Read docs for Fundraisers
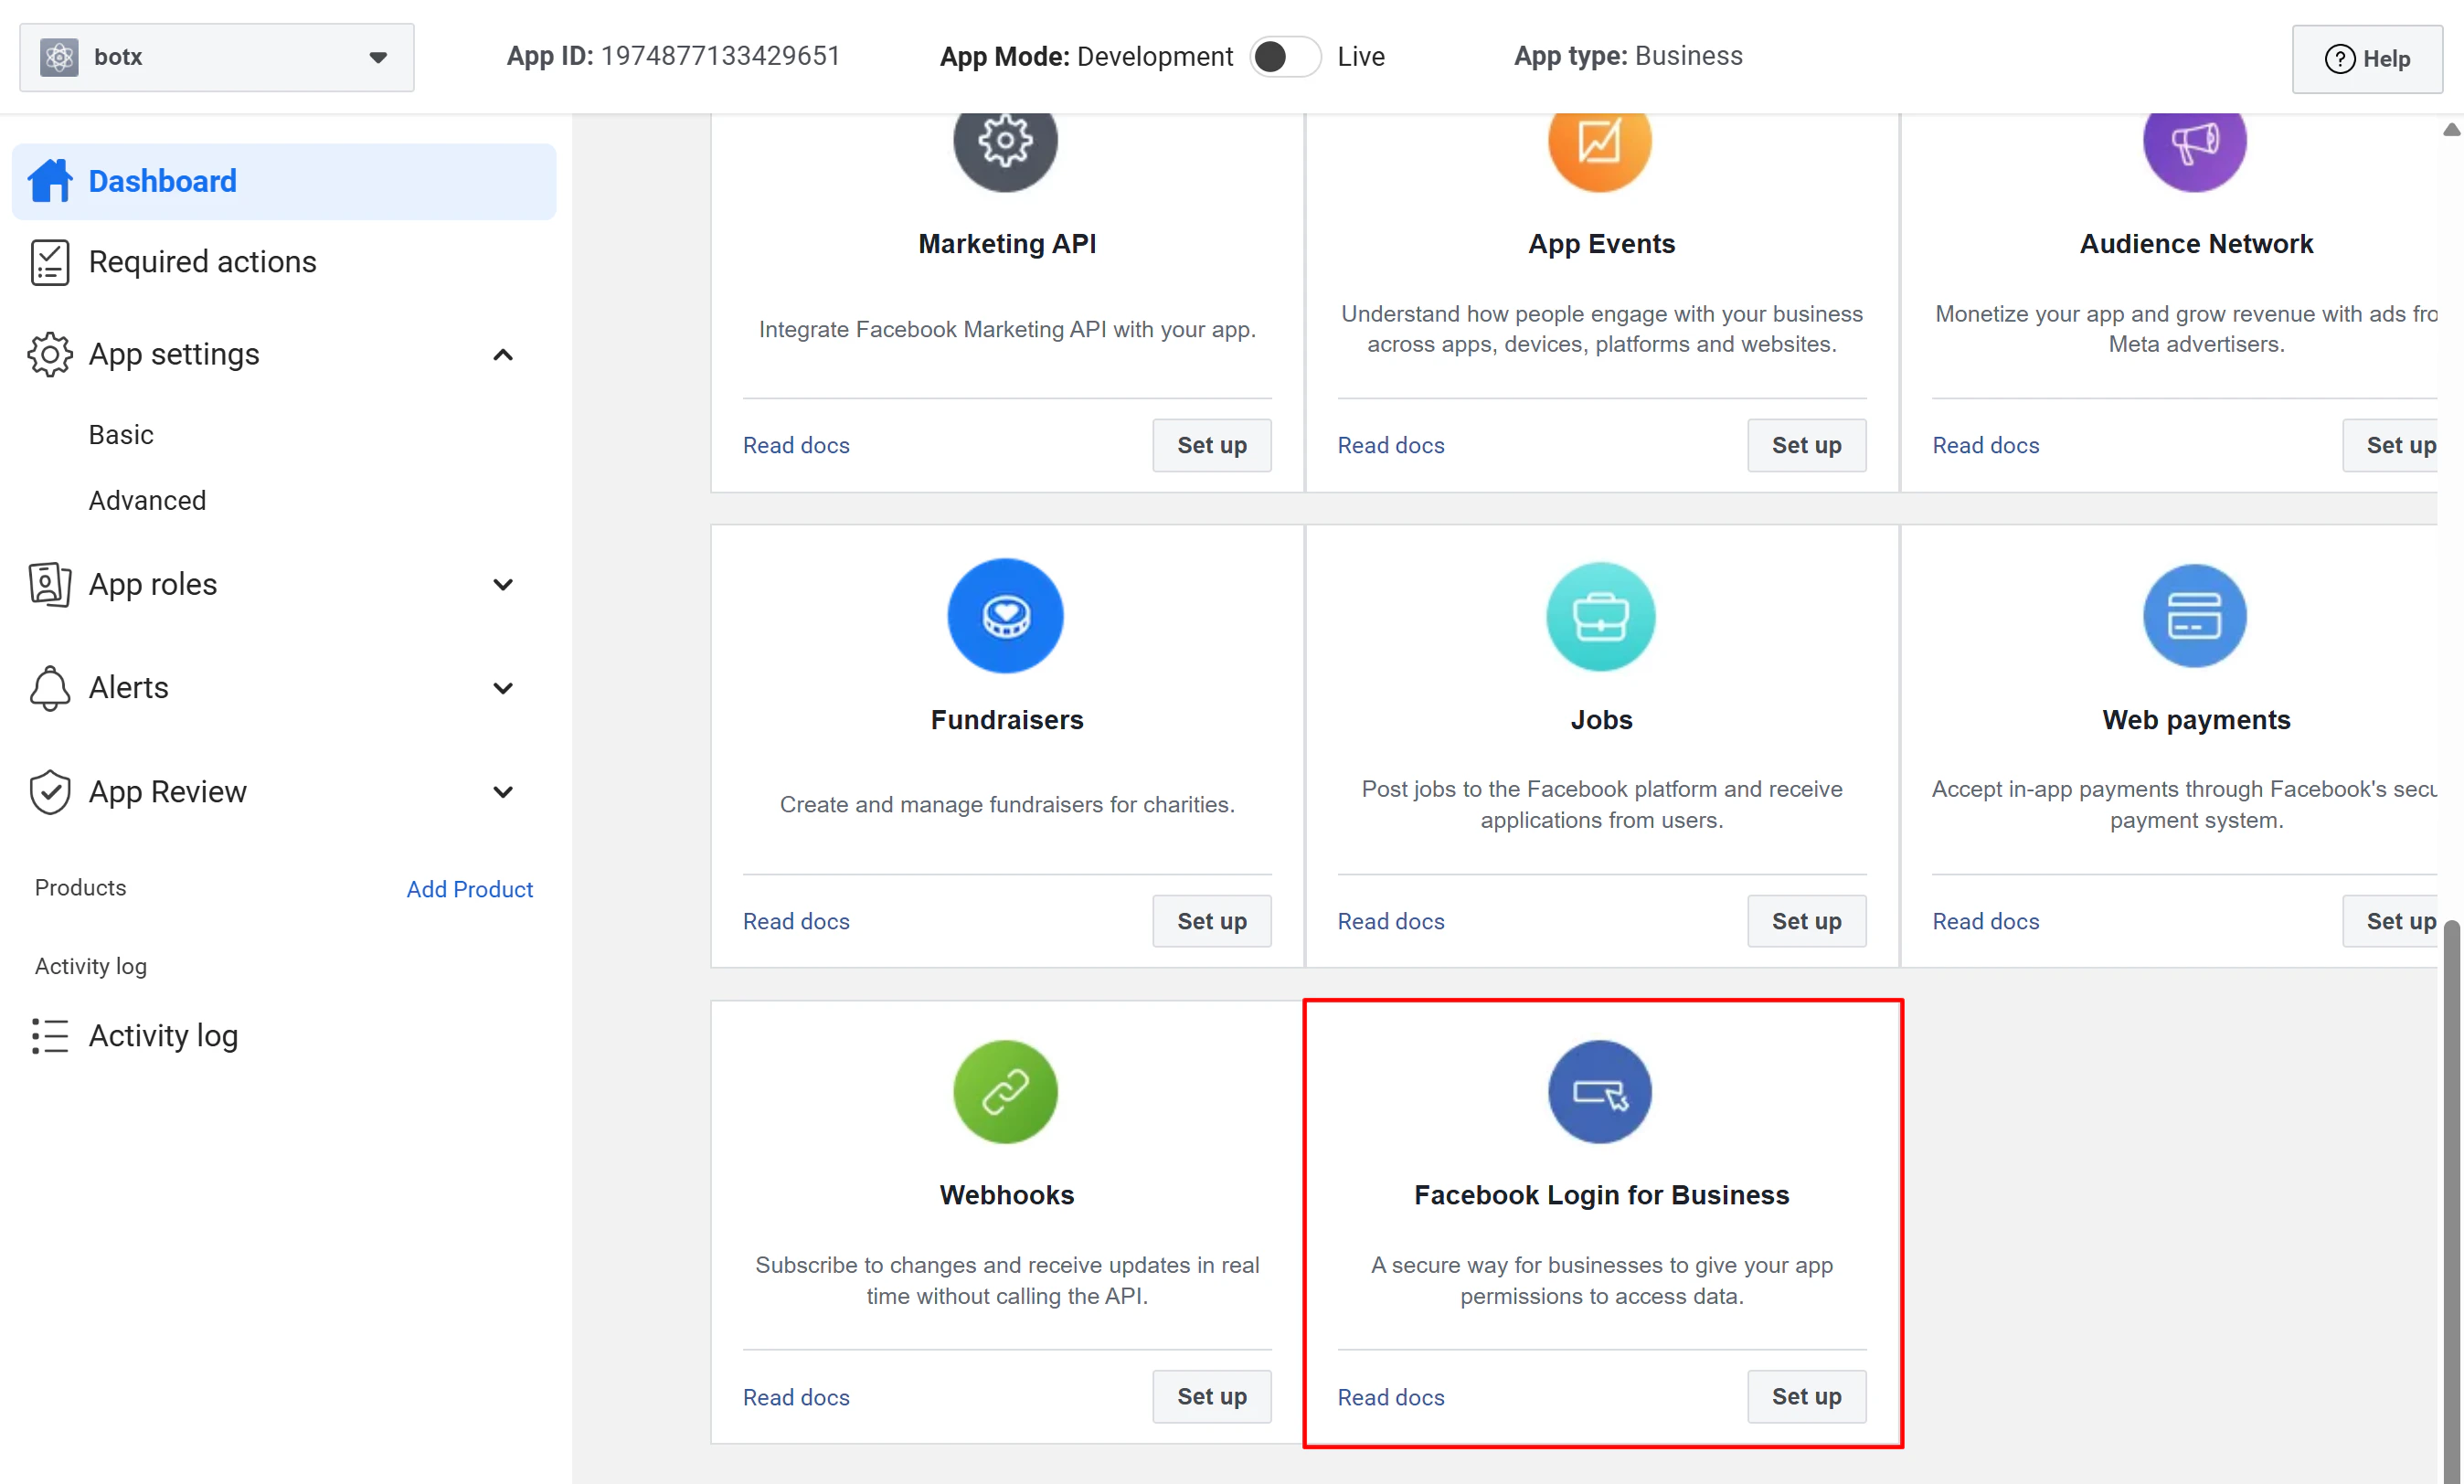Image resolution: width=2464 pixels, height=1484 pixels. [796, 921]
